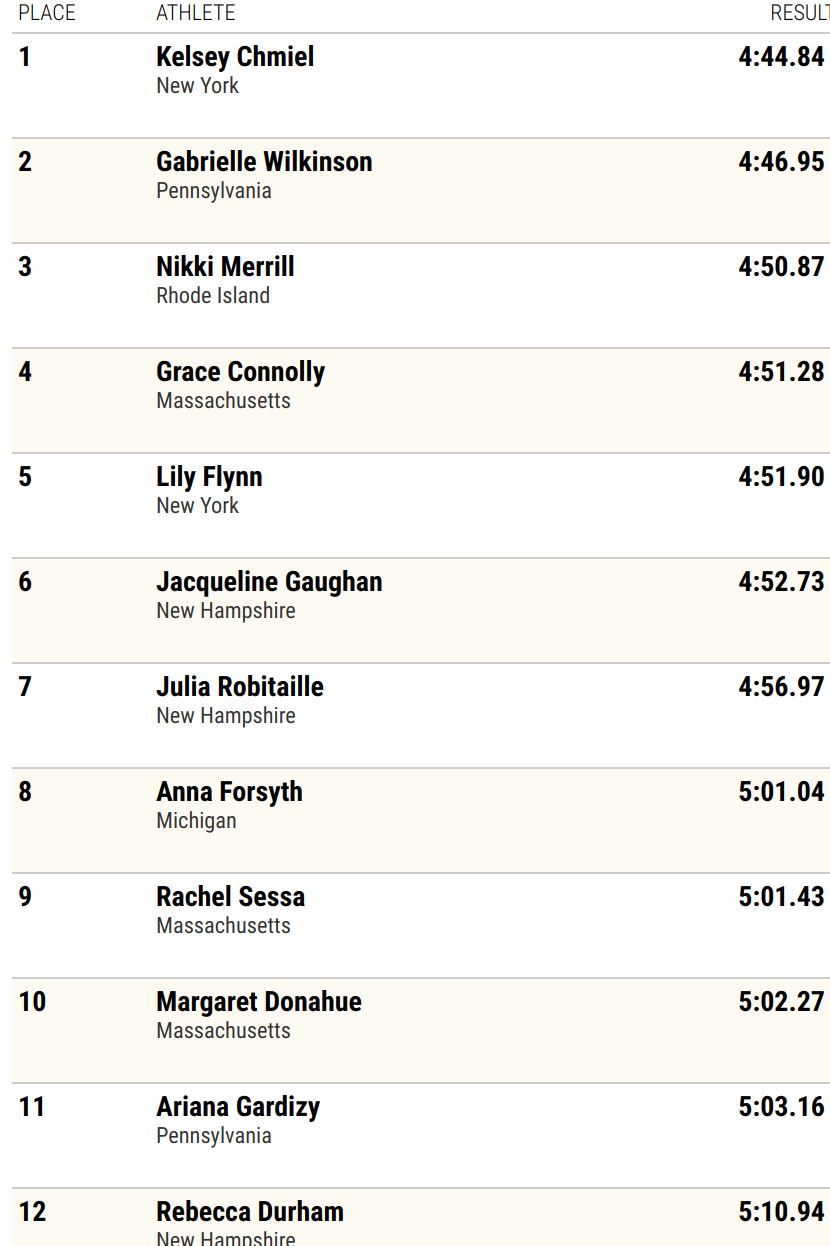Image resolution: width=830 pixels, height=1246 pixels.
Task: Open Margaret Donahue's athlete page
Action: [259, 1002]
